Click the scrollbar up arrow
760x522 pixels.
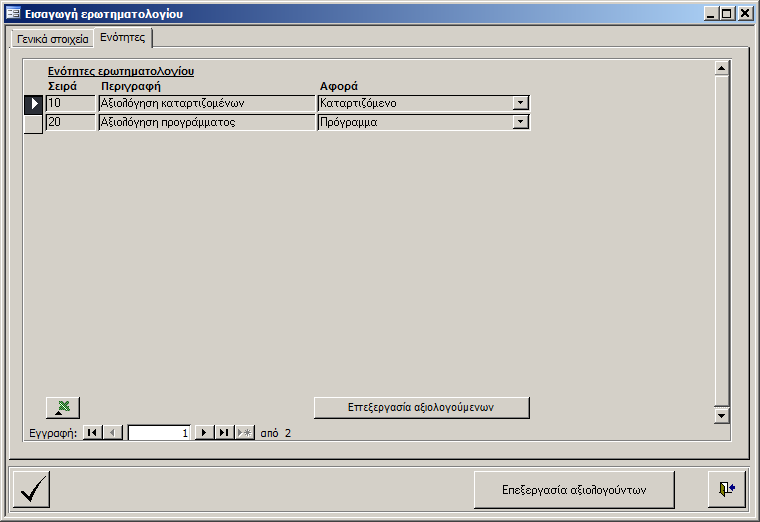tap(720, 68)
